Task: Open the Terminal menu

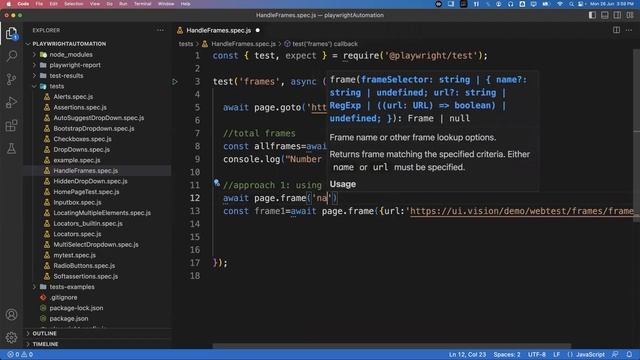Action: tap(142, 4)
